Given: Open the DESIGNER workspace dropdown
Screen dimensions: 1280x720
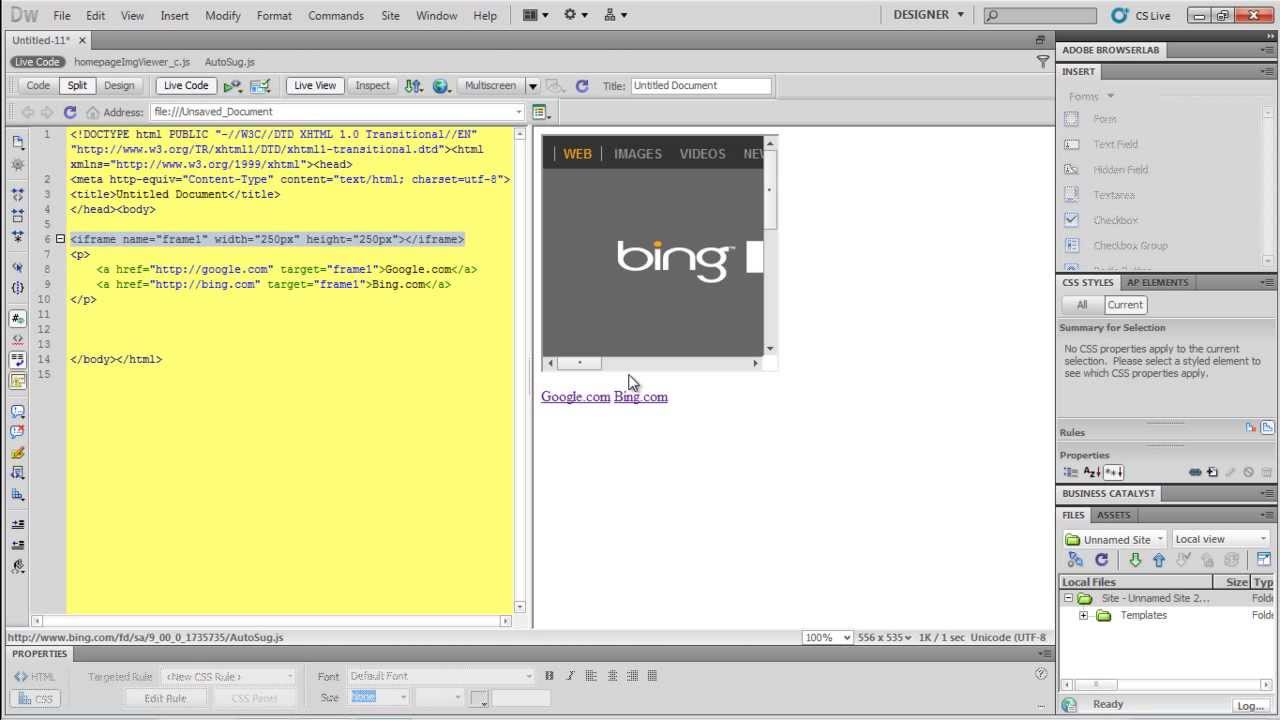Looking at the screenshot, I should [929, 15].
